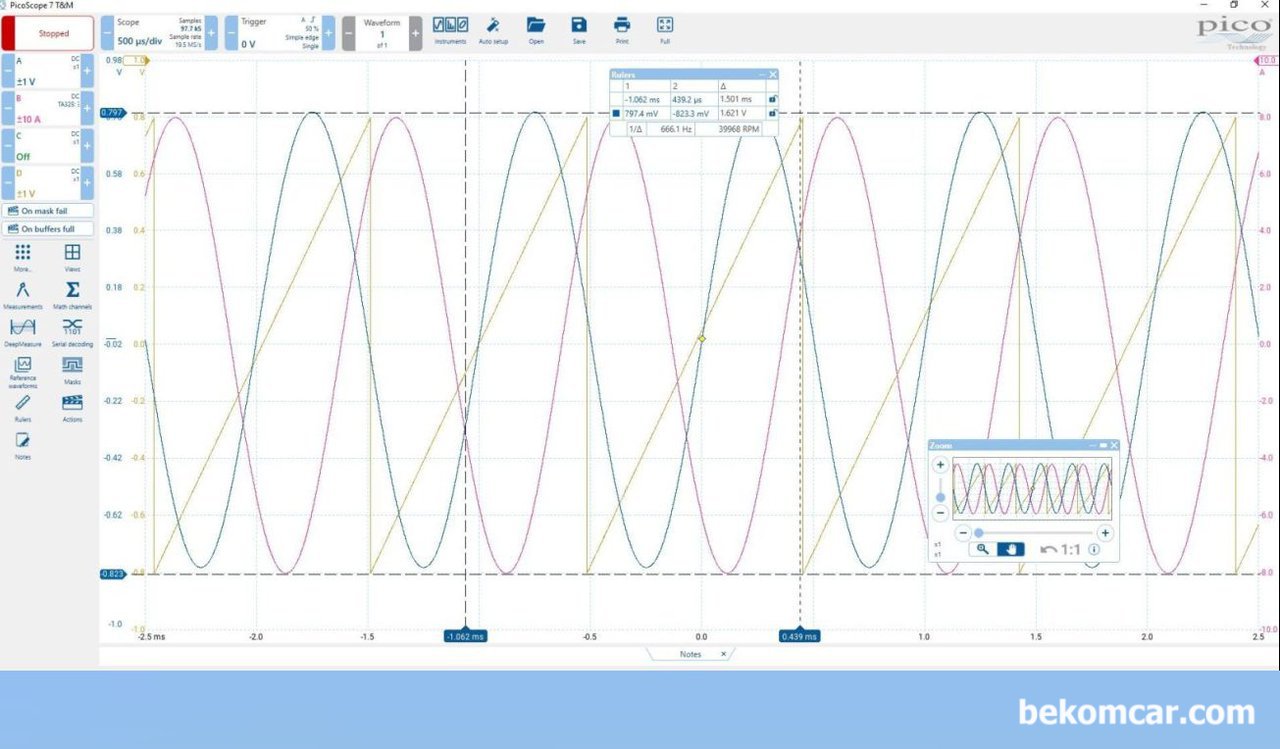The height and width of the screenshot is (749, 1280).
Task: Decrease Scope timebase with minus button
Action: point(107,33)
